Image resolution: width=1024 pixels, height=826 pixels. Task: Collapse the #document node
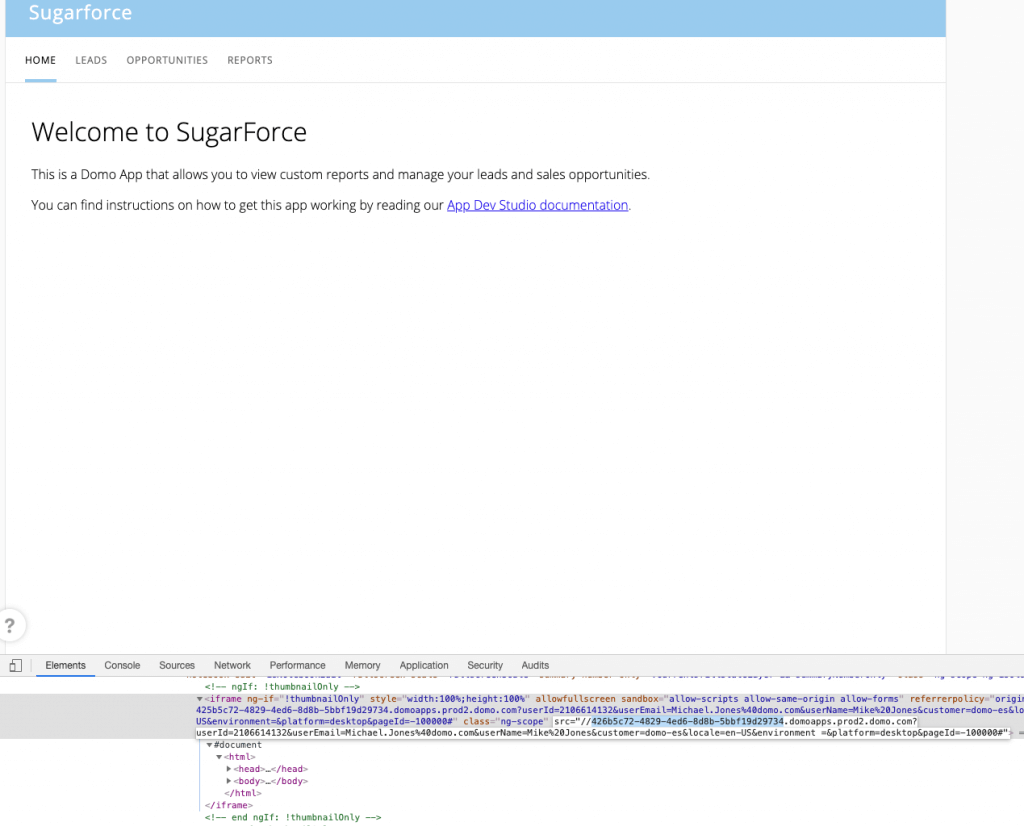[210, 745]
